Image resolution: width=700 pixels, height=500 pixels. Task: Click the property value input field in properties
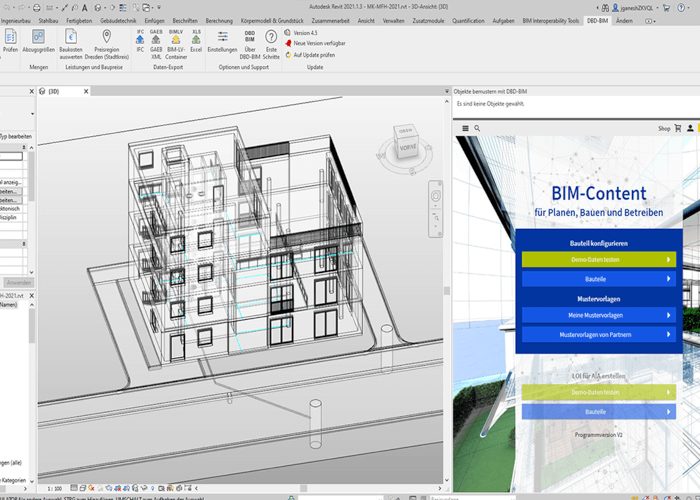(x=11, y=156)
